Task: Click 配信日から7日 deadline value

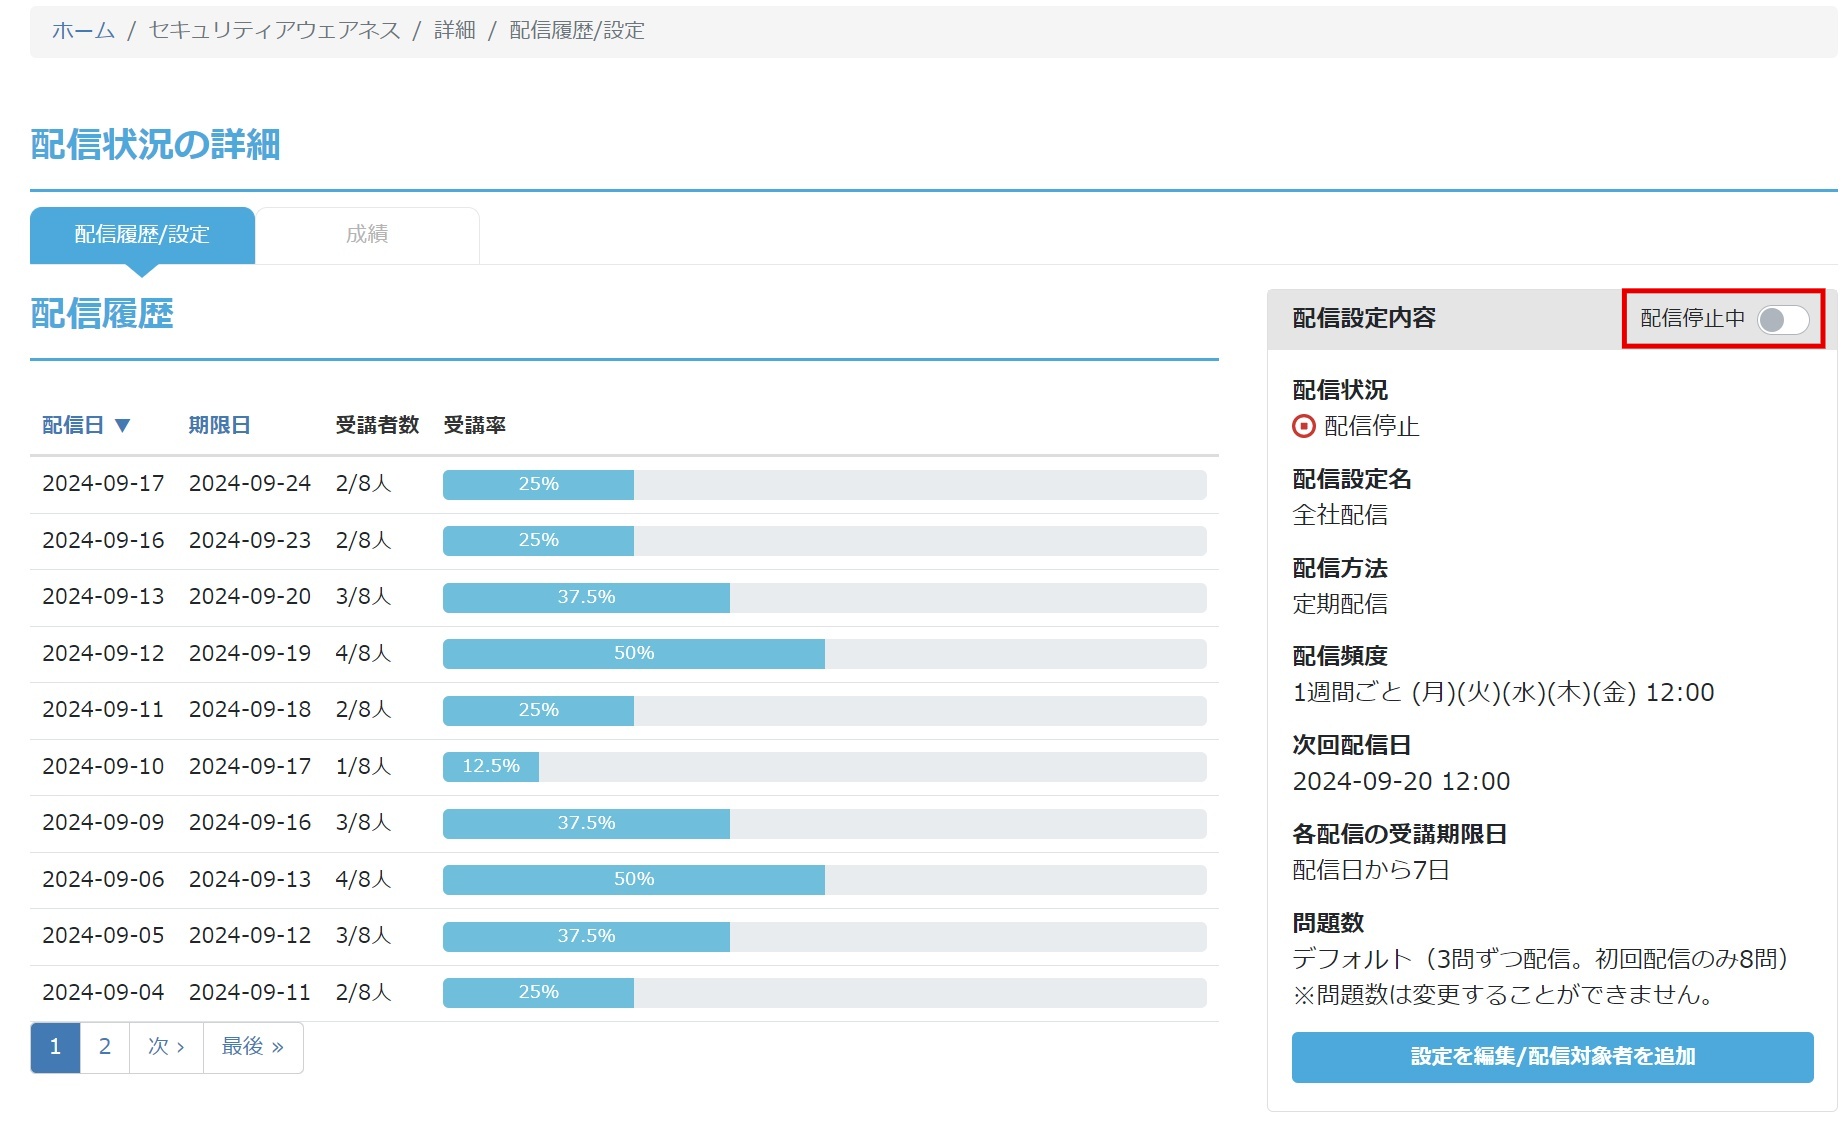Action: tap(1371, 871)
